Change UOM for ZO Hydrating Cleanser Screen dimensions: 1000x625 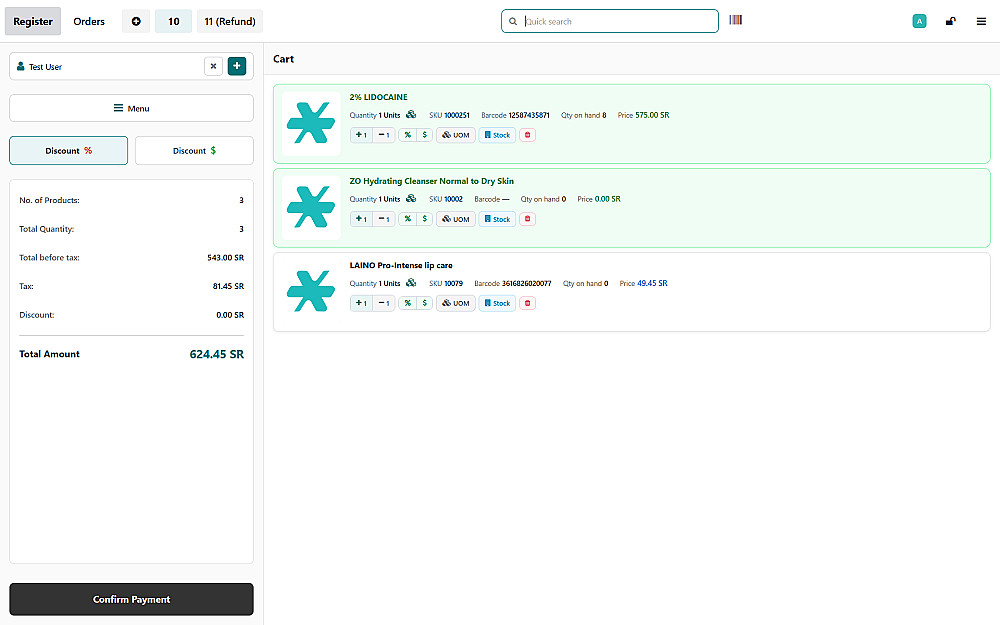click(456, 219)
